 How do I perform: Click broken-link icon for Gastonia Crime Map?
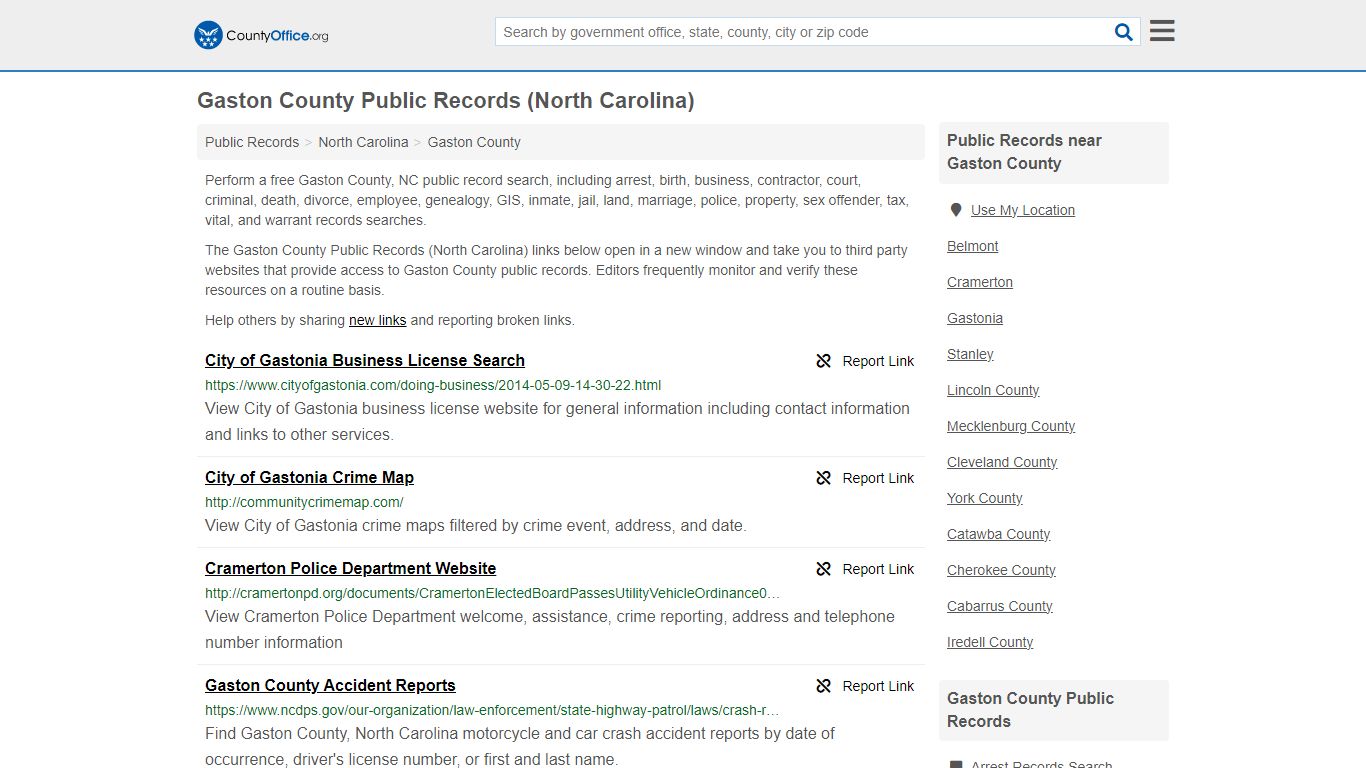point(824,478)
